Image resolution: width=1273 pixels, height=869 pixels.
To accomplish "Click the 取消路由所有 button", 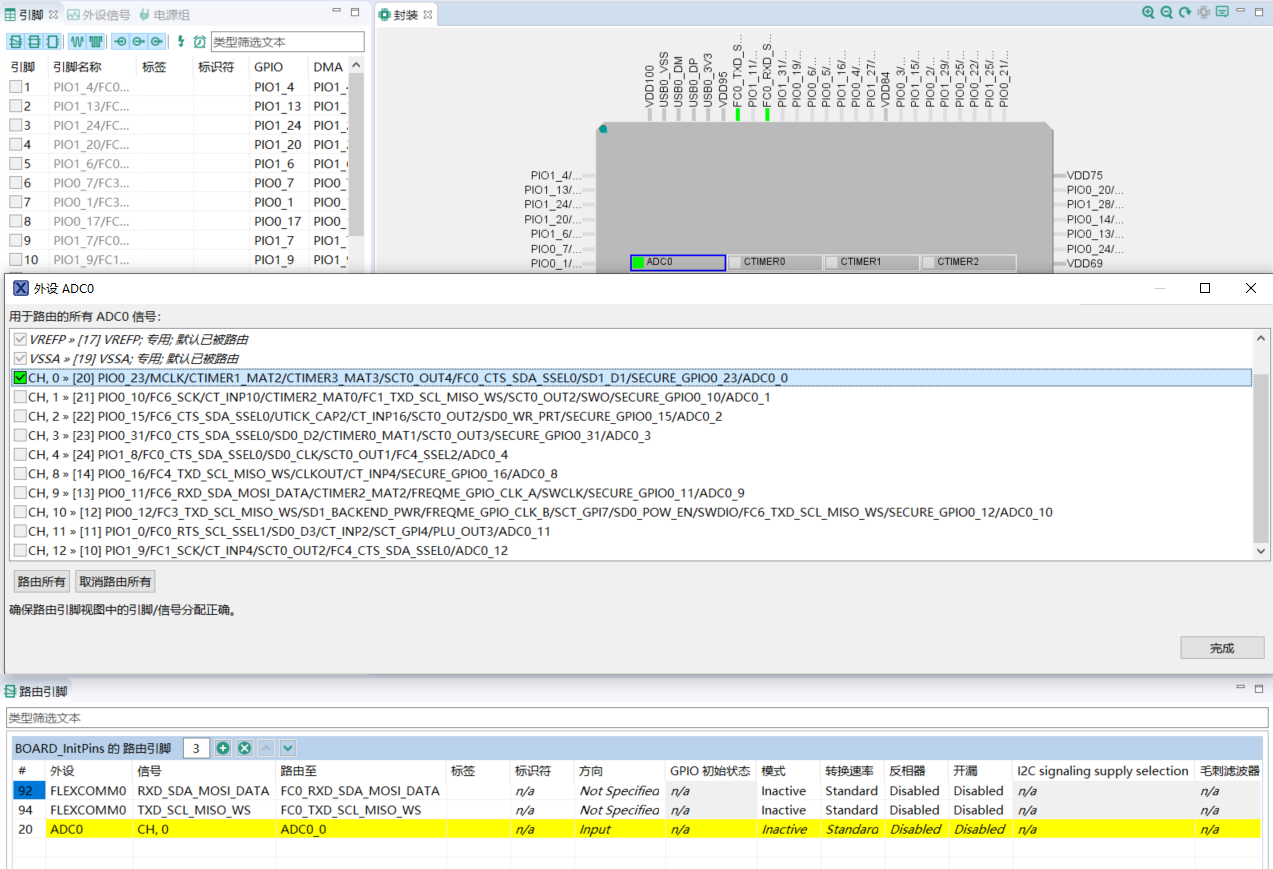I will pyautogui.click(x=116, y=582).
